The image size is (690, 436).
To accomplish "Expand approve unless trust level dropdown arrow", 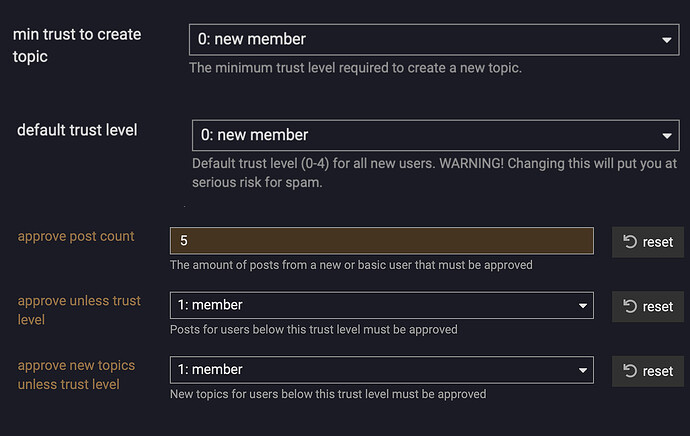I will point(583,306).
